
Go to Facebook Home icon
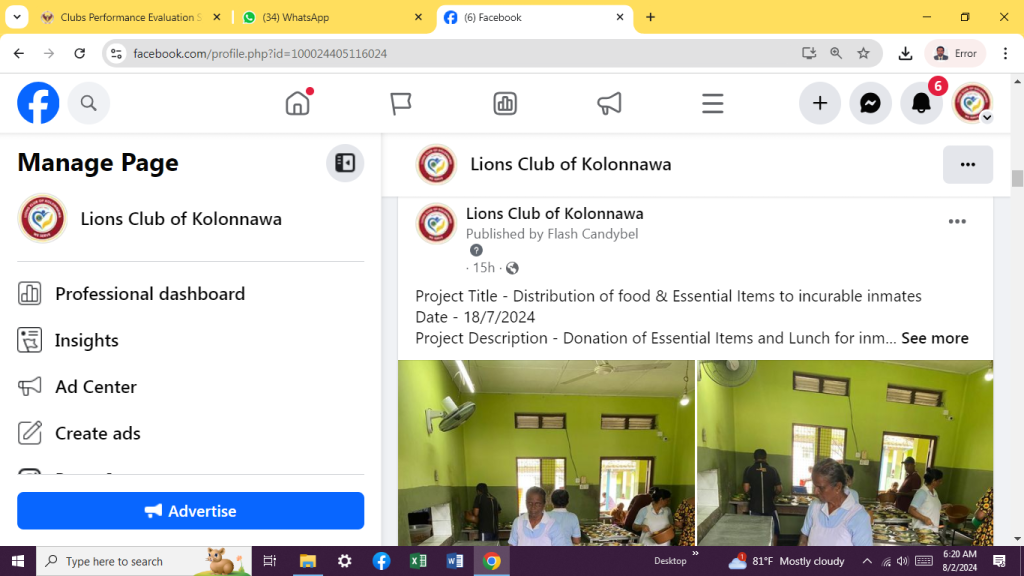pos(298,103)
